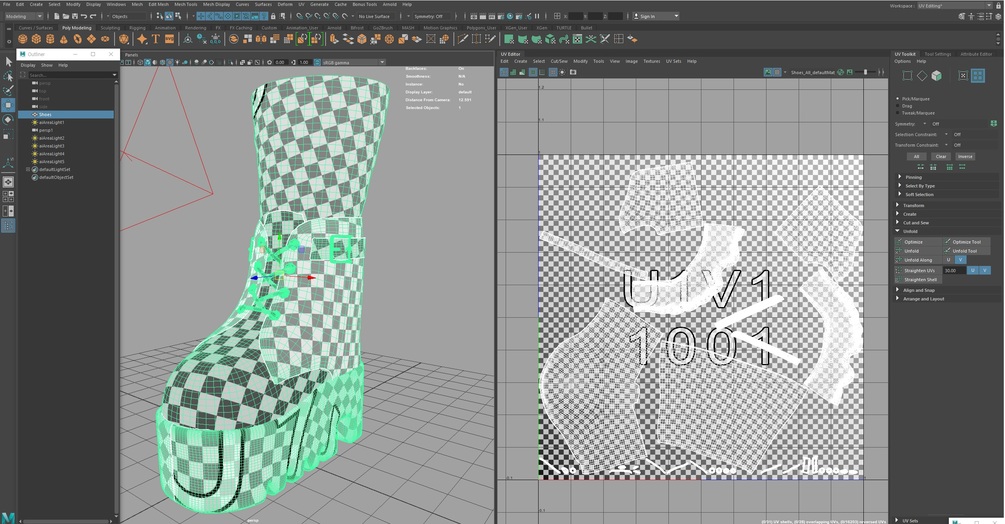1005x524 pixels.
Task: Toggle the Unfold Along U direction button
Action: (949, 259)
